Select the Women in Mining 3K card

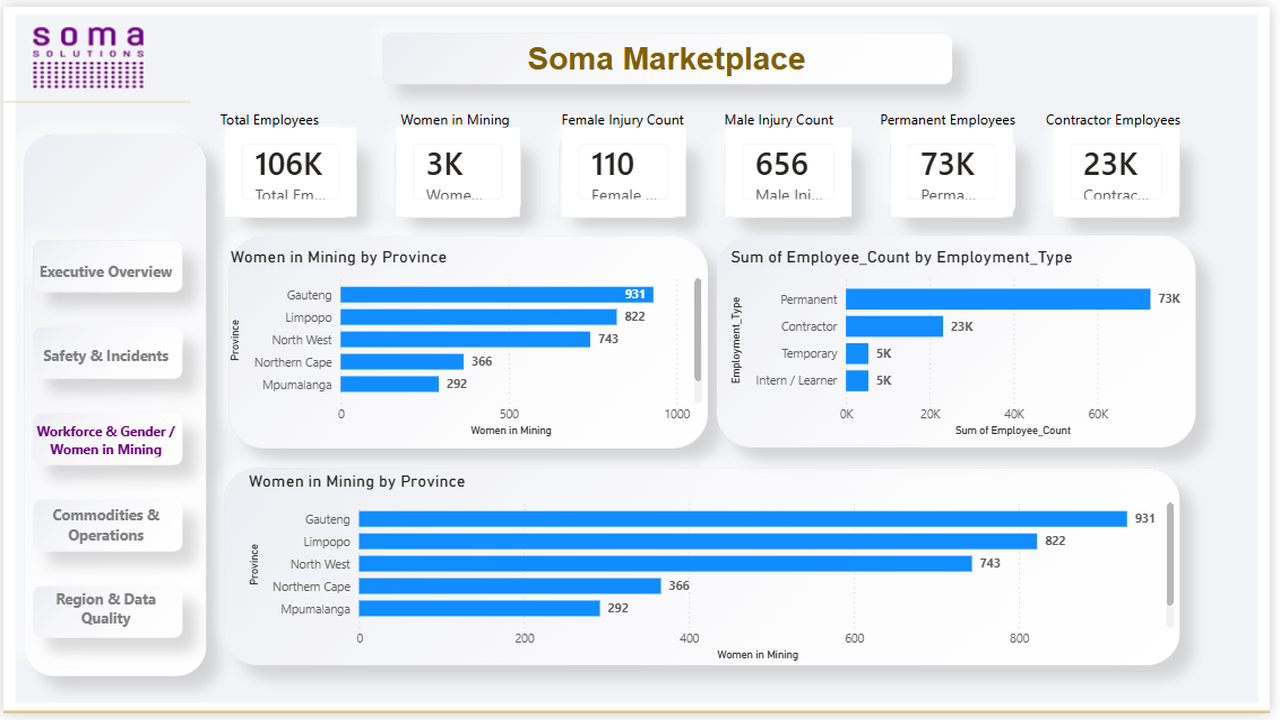click(x=457, y=172)
